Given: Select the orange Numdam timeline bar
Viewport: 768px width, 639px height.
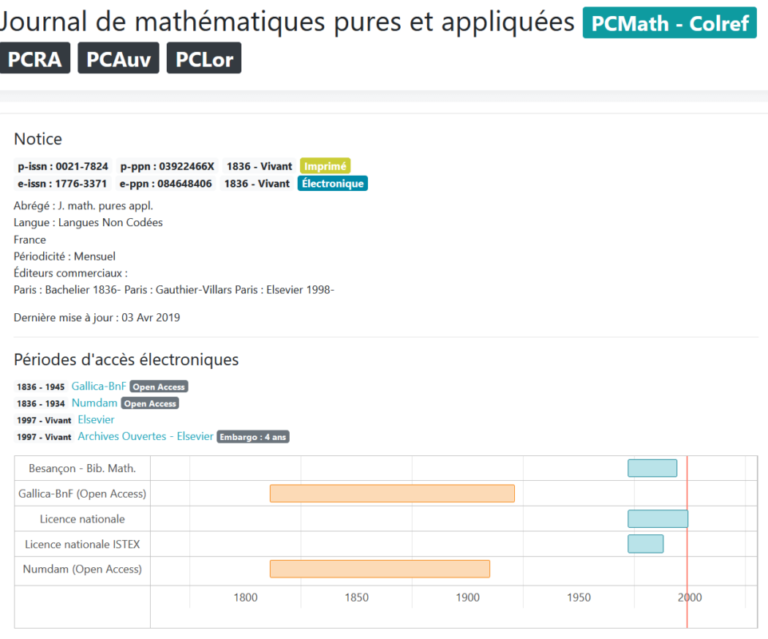Looking at the screenshot, I should [x=380, y=569].
